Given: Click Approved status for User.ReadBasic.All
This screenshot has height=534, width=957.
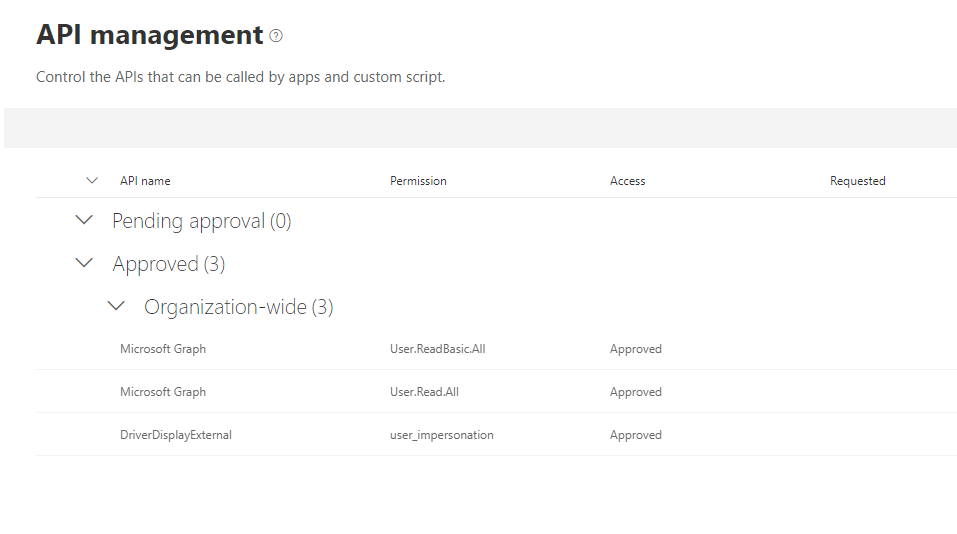Looking at the screenshot, I should (x=635, y=349).
